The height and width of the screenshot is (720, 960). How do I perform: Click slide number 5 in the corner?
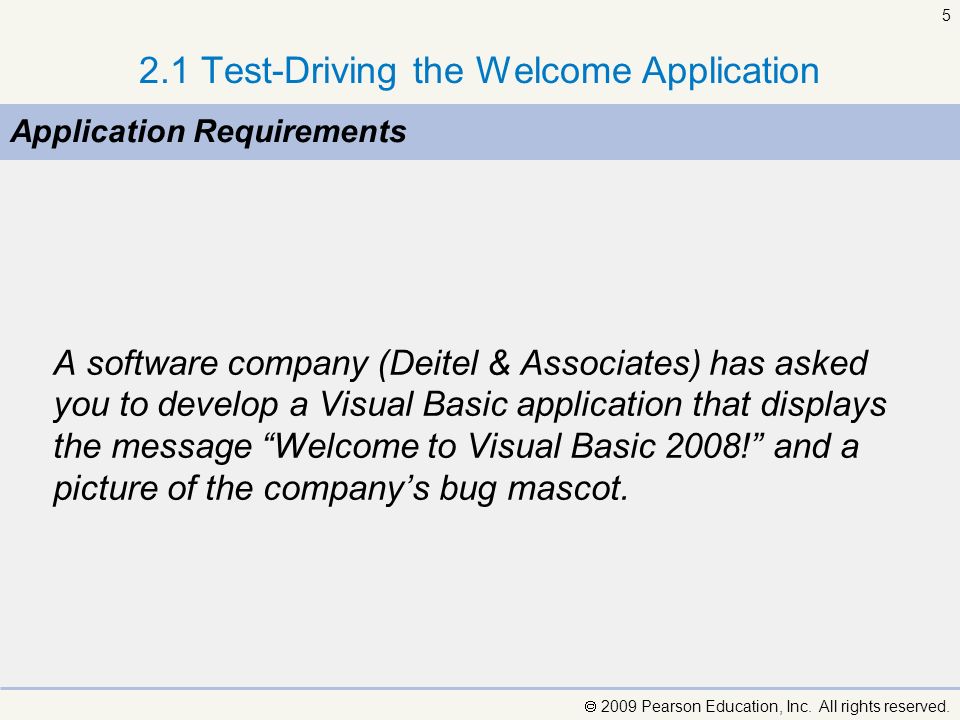click(x=946, y=15)
